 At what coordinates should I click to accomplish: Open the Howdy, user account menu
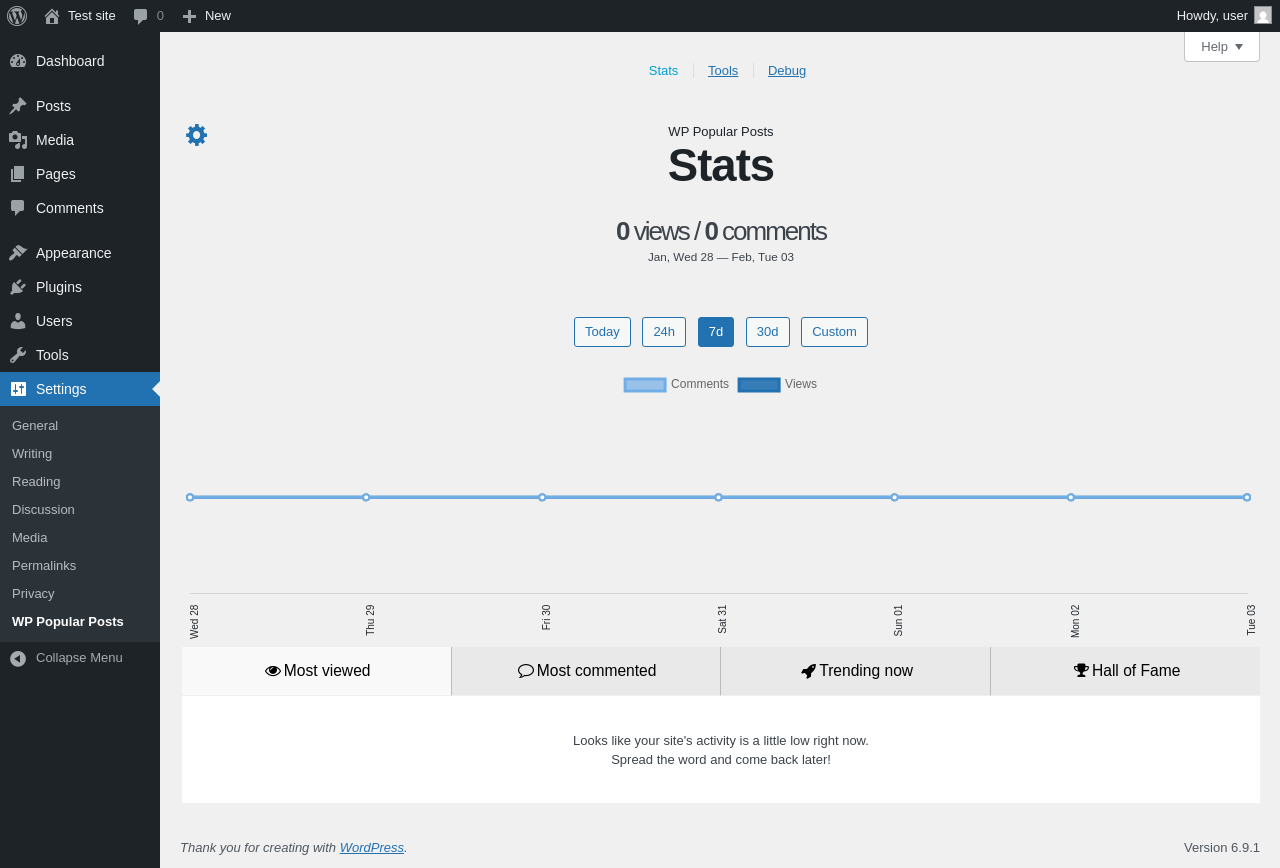pyautogui.click(x=1224, y=16)
